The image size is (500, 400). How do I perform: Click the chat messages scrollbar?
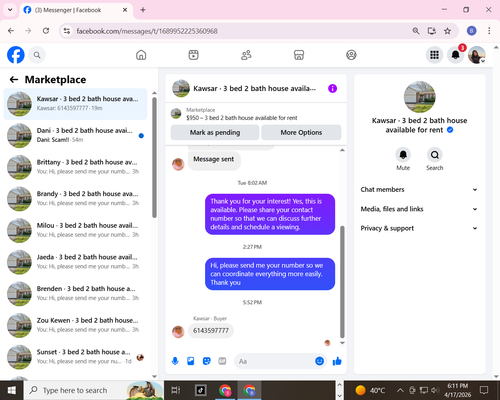coord(342,282)
